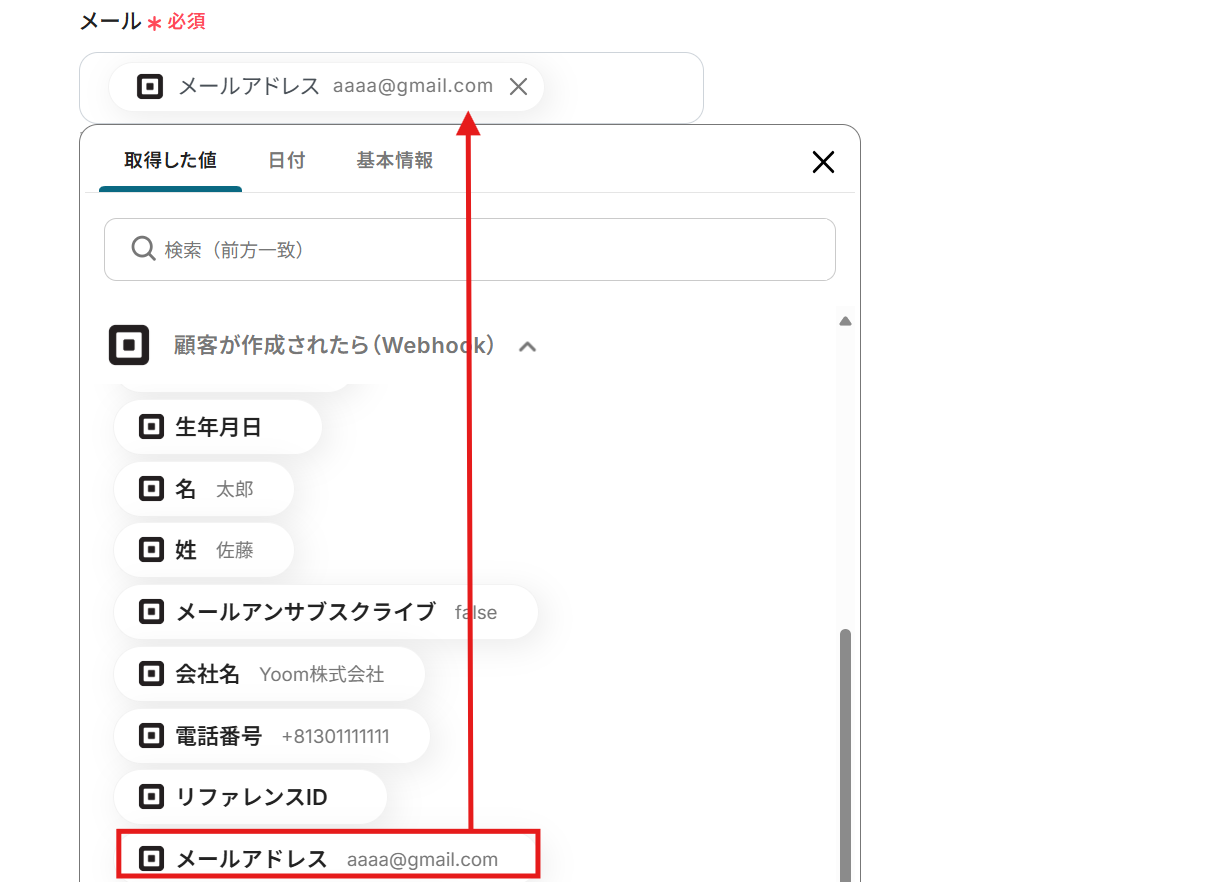Switch to the 基本情報 tab
Image resolution: width=1223 pixels, height=882 pixels.
[x=394, y=160]
